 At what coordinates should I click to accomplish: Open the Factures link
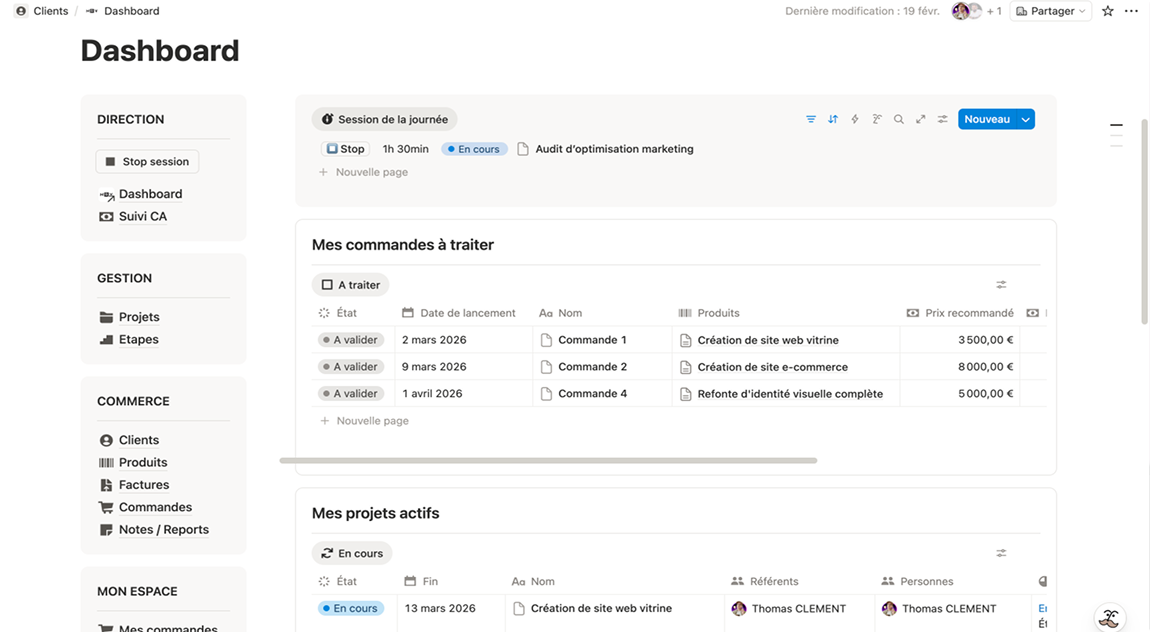point(133,485)
